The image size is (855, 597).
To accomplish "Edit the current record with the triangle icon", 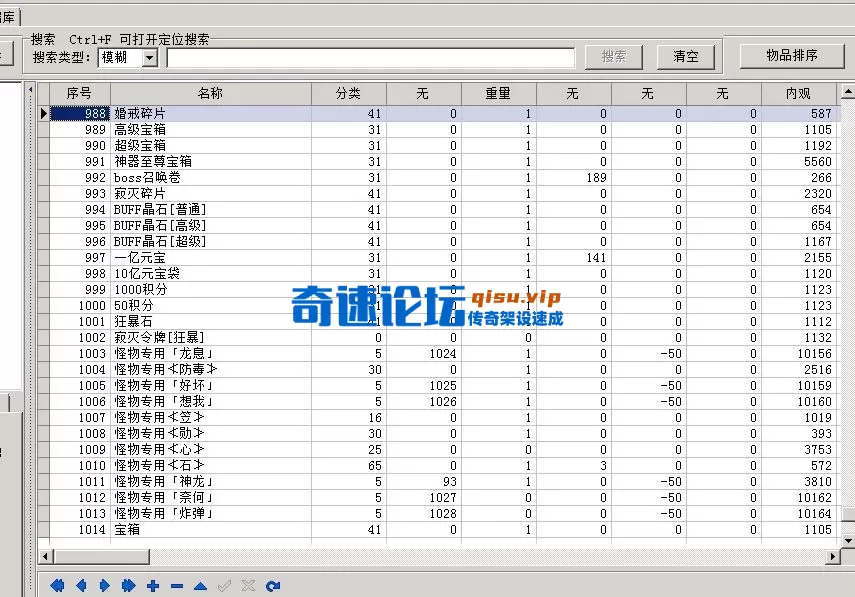I will (199, 585).
